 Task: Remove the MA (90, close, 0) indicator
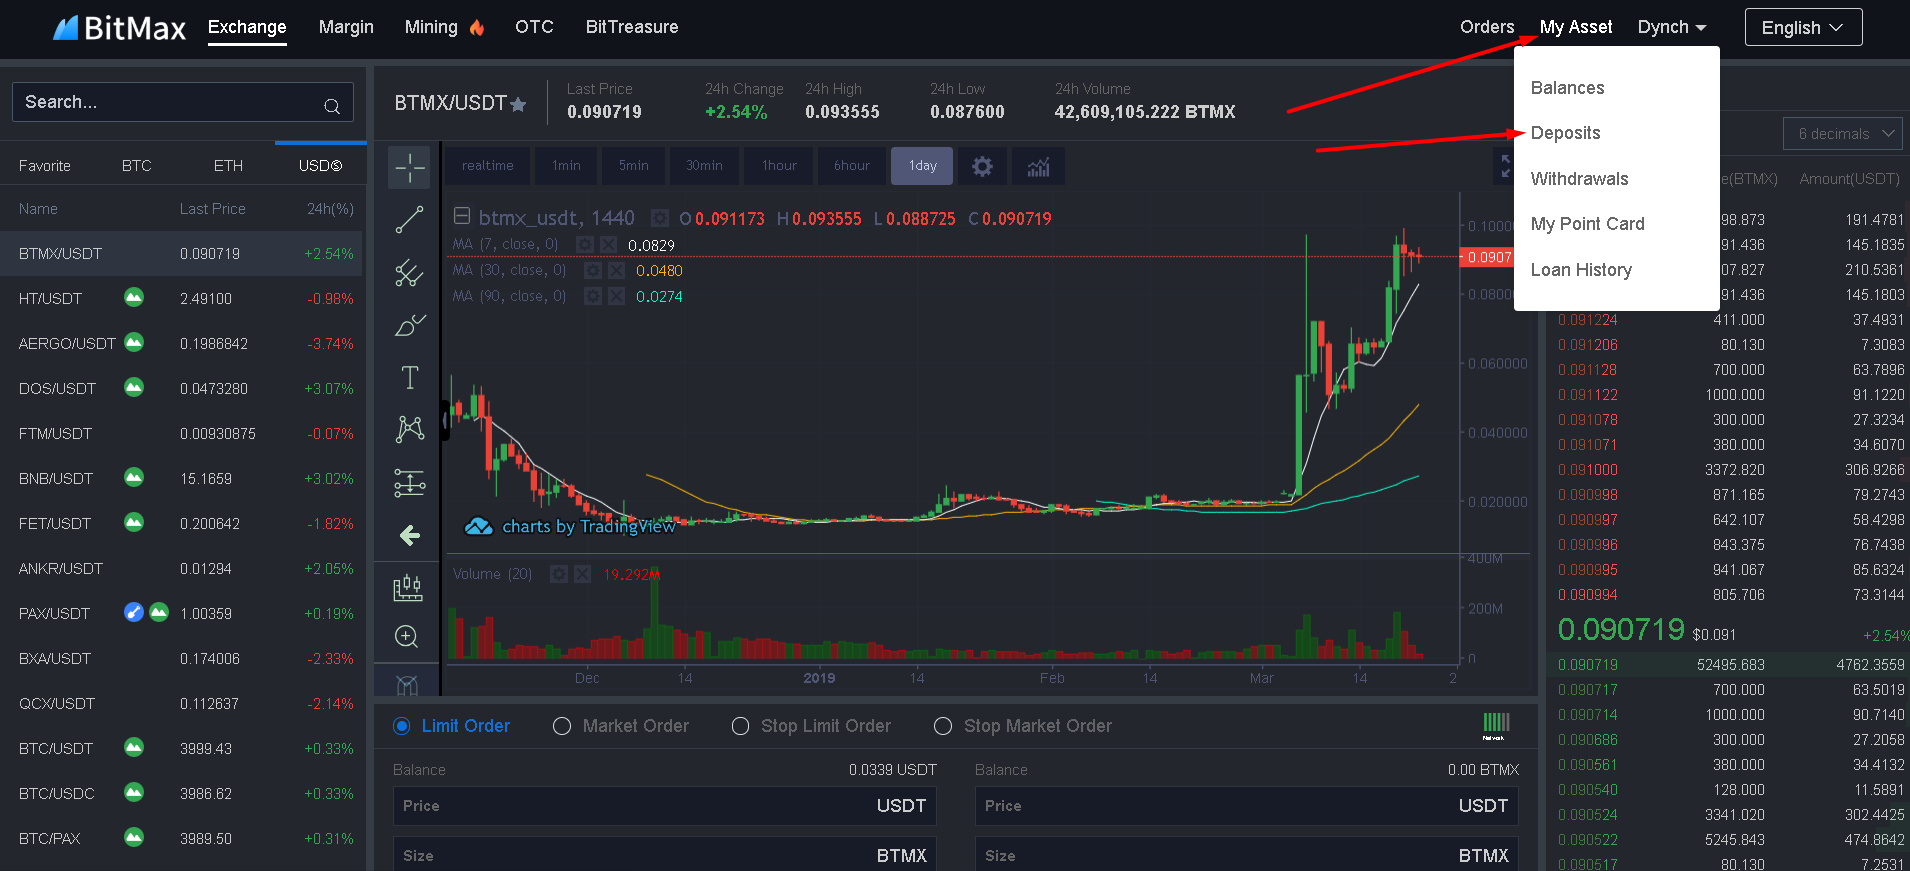point(617,296)
